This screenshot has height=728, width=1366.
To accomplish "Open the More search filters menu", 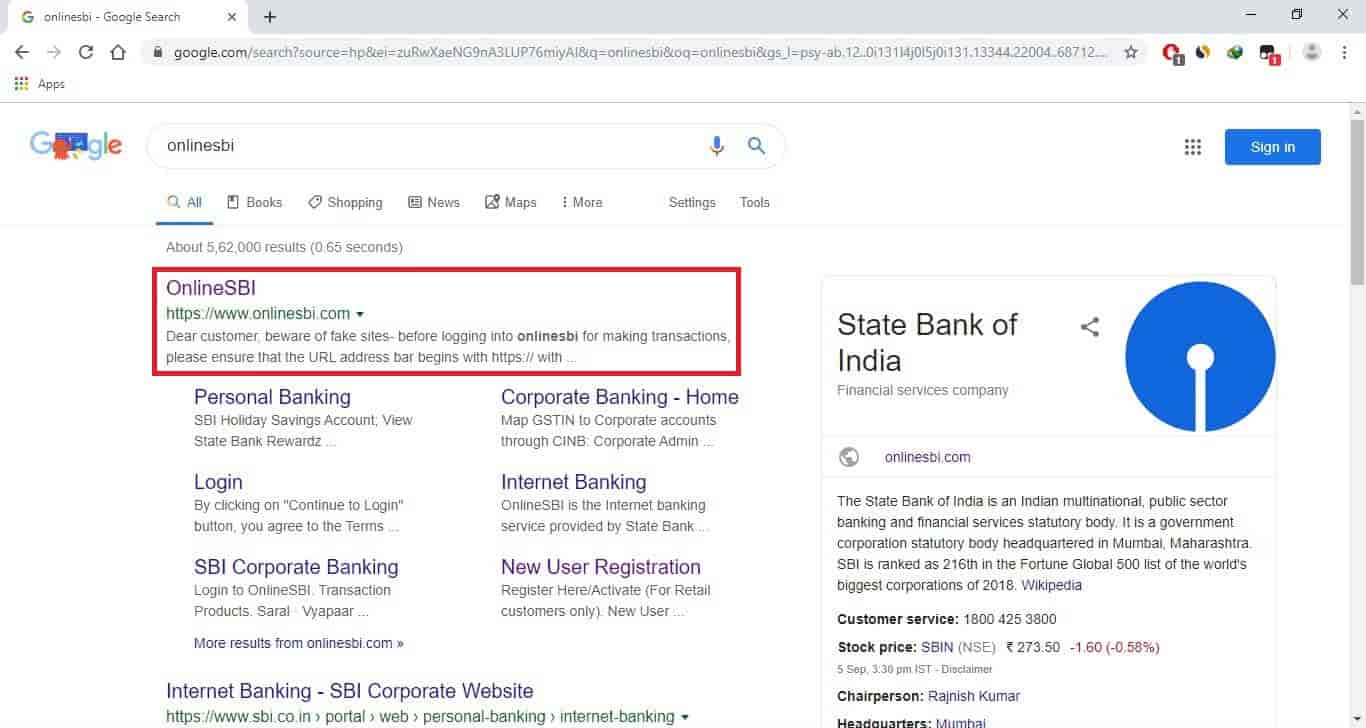I will (x=582, y=202).
